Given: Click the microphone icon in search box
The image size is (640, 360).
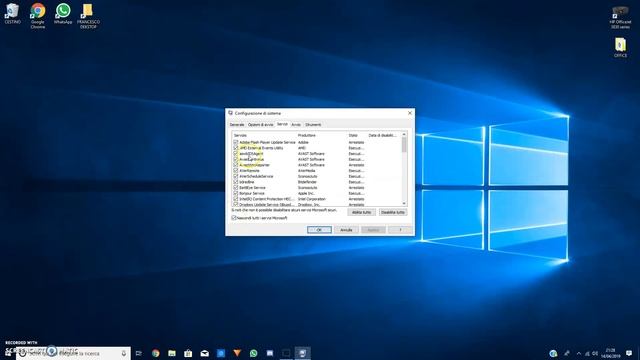Looking at the screenshot, I should tap(124, 353).
